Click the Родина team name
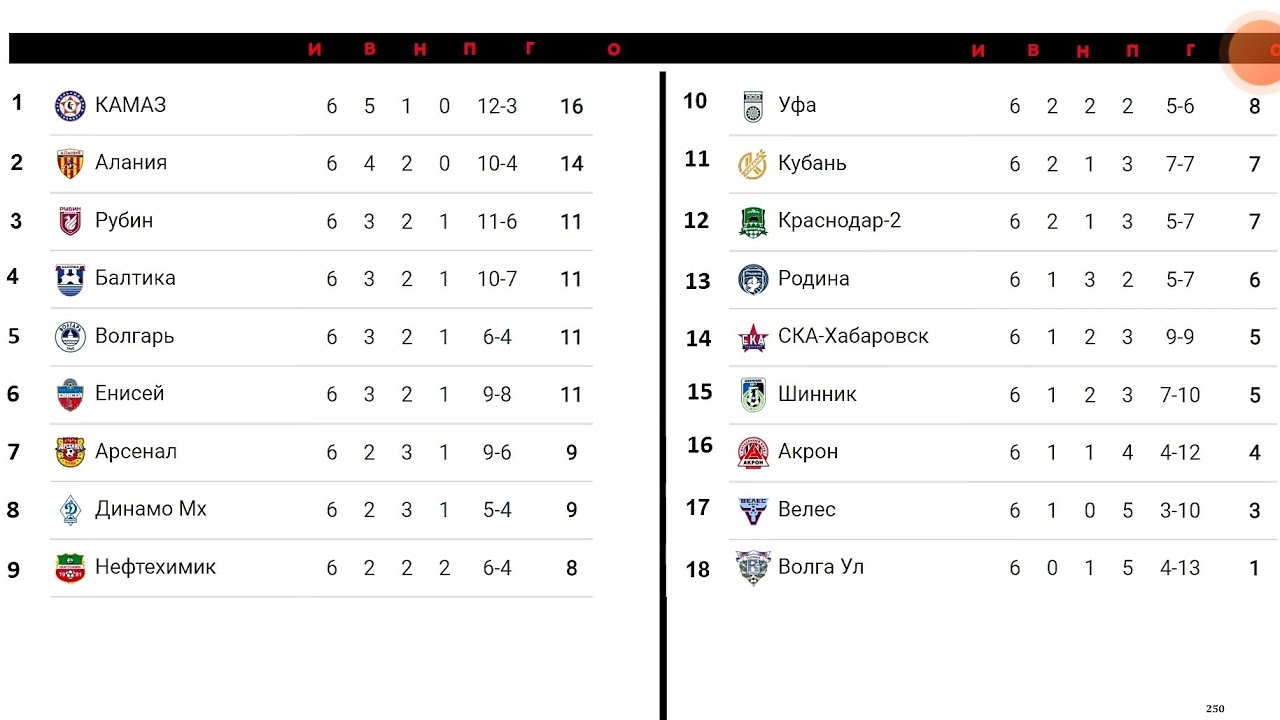Screen dimensions: 1280x720 pos(813,278)
